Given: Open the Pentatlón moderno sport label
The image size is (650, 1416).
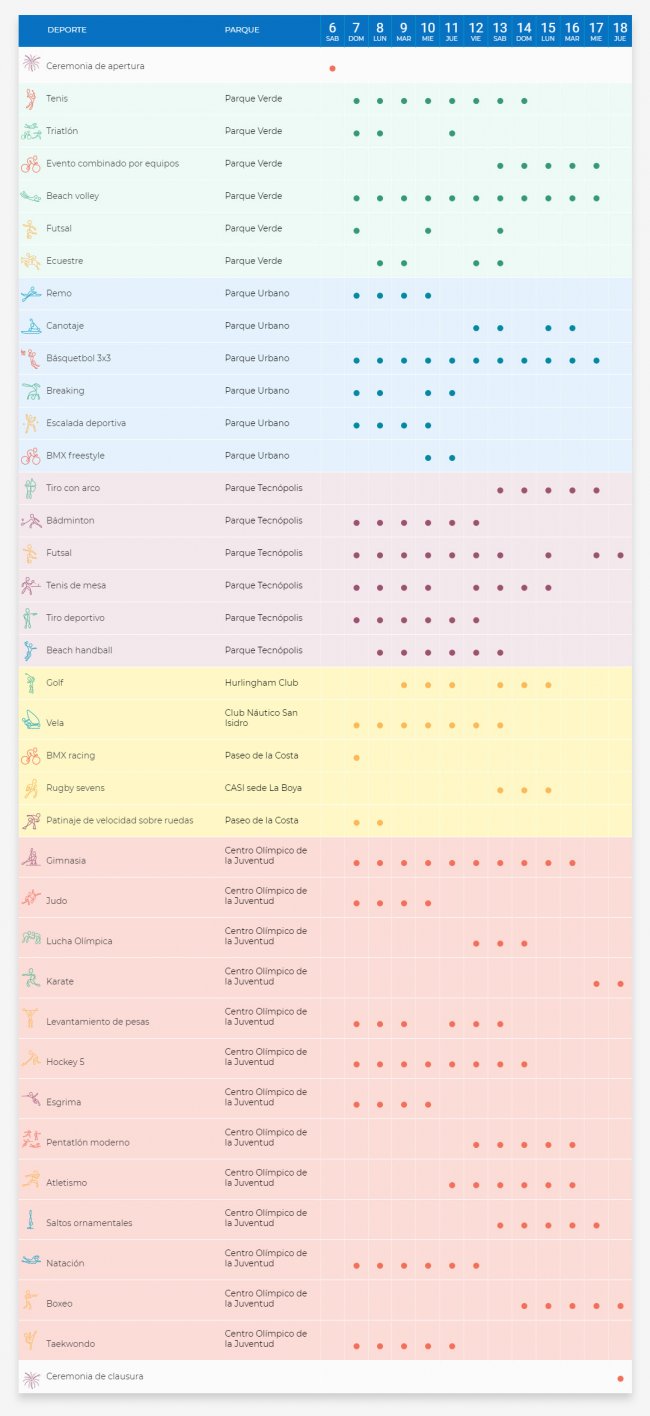Looking at the screenshot, I should pos(88,1142).
